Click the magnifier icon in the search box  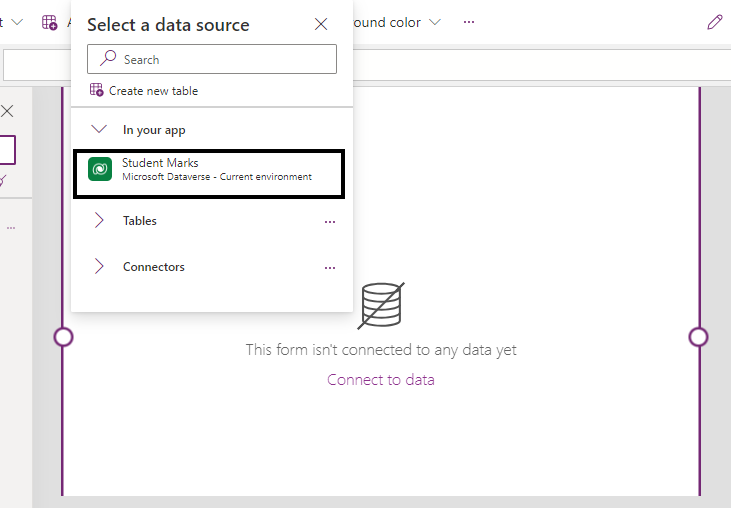coord(108,60)
